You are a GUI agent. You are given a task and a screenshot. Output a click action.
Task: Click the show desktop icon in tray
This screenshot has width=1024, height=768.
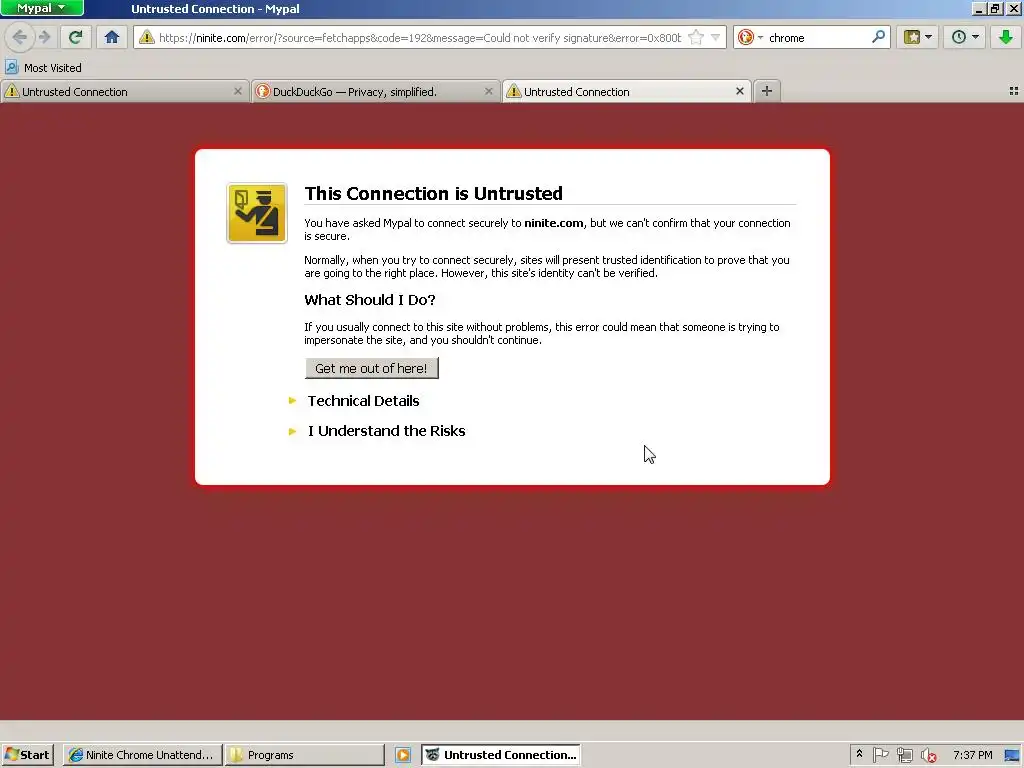1012,755
